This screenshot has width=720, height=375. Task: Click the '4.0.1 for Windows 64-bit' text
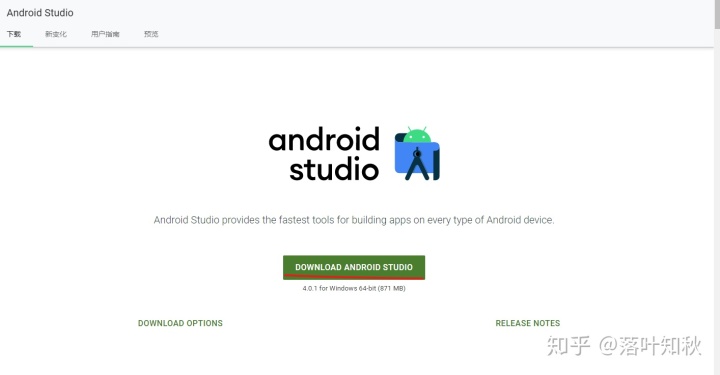point(354,288)
